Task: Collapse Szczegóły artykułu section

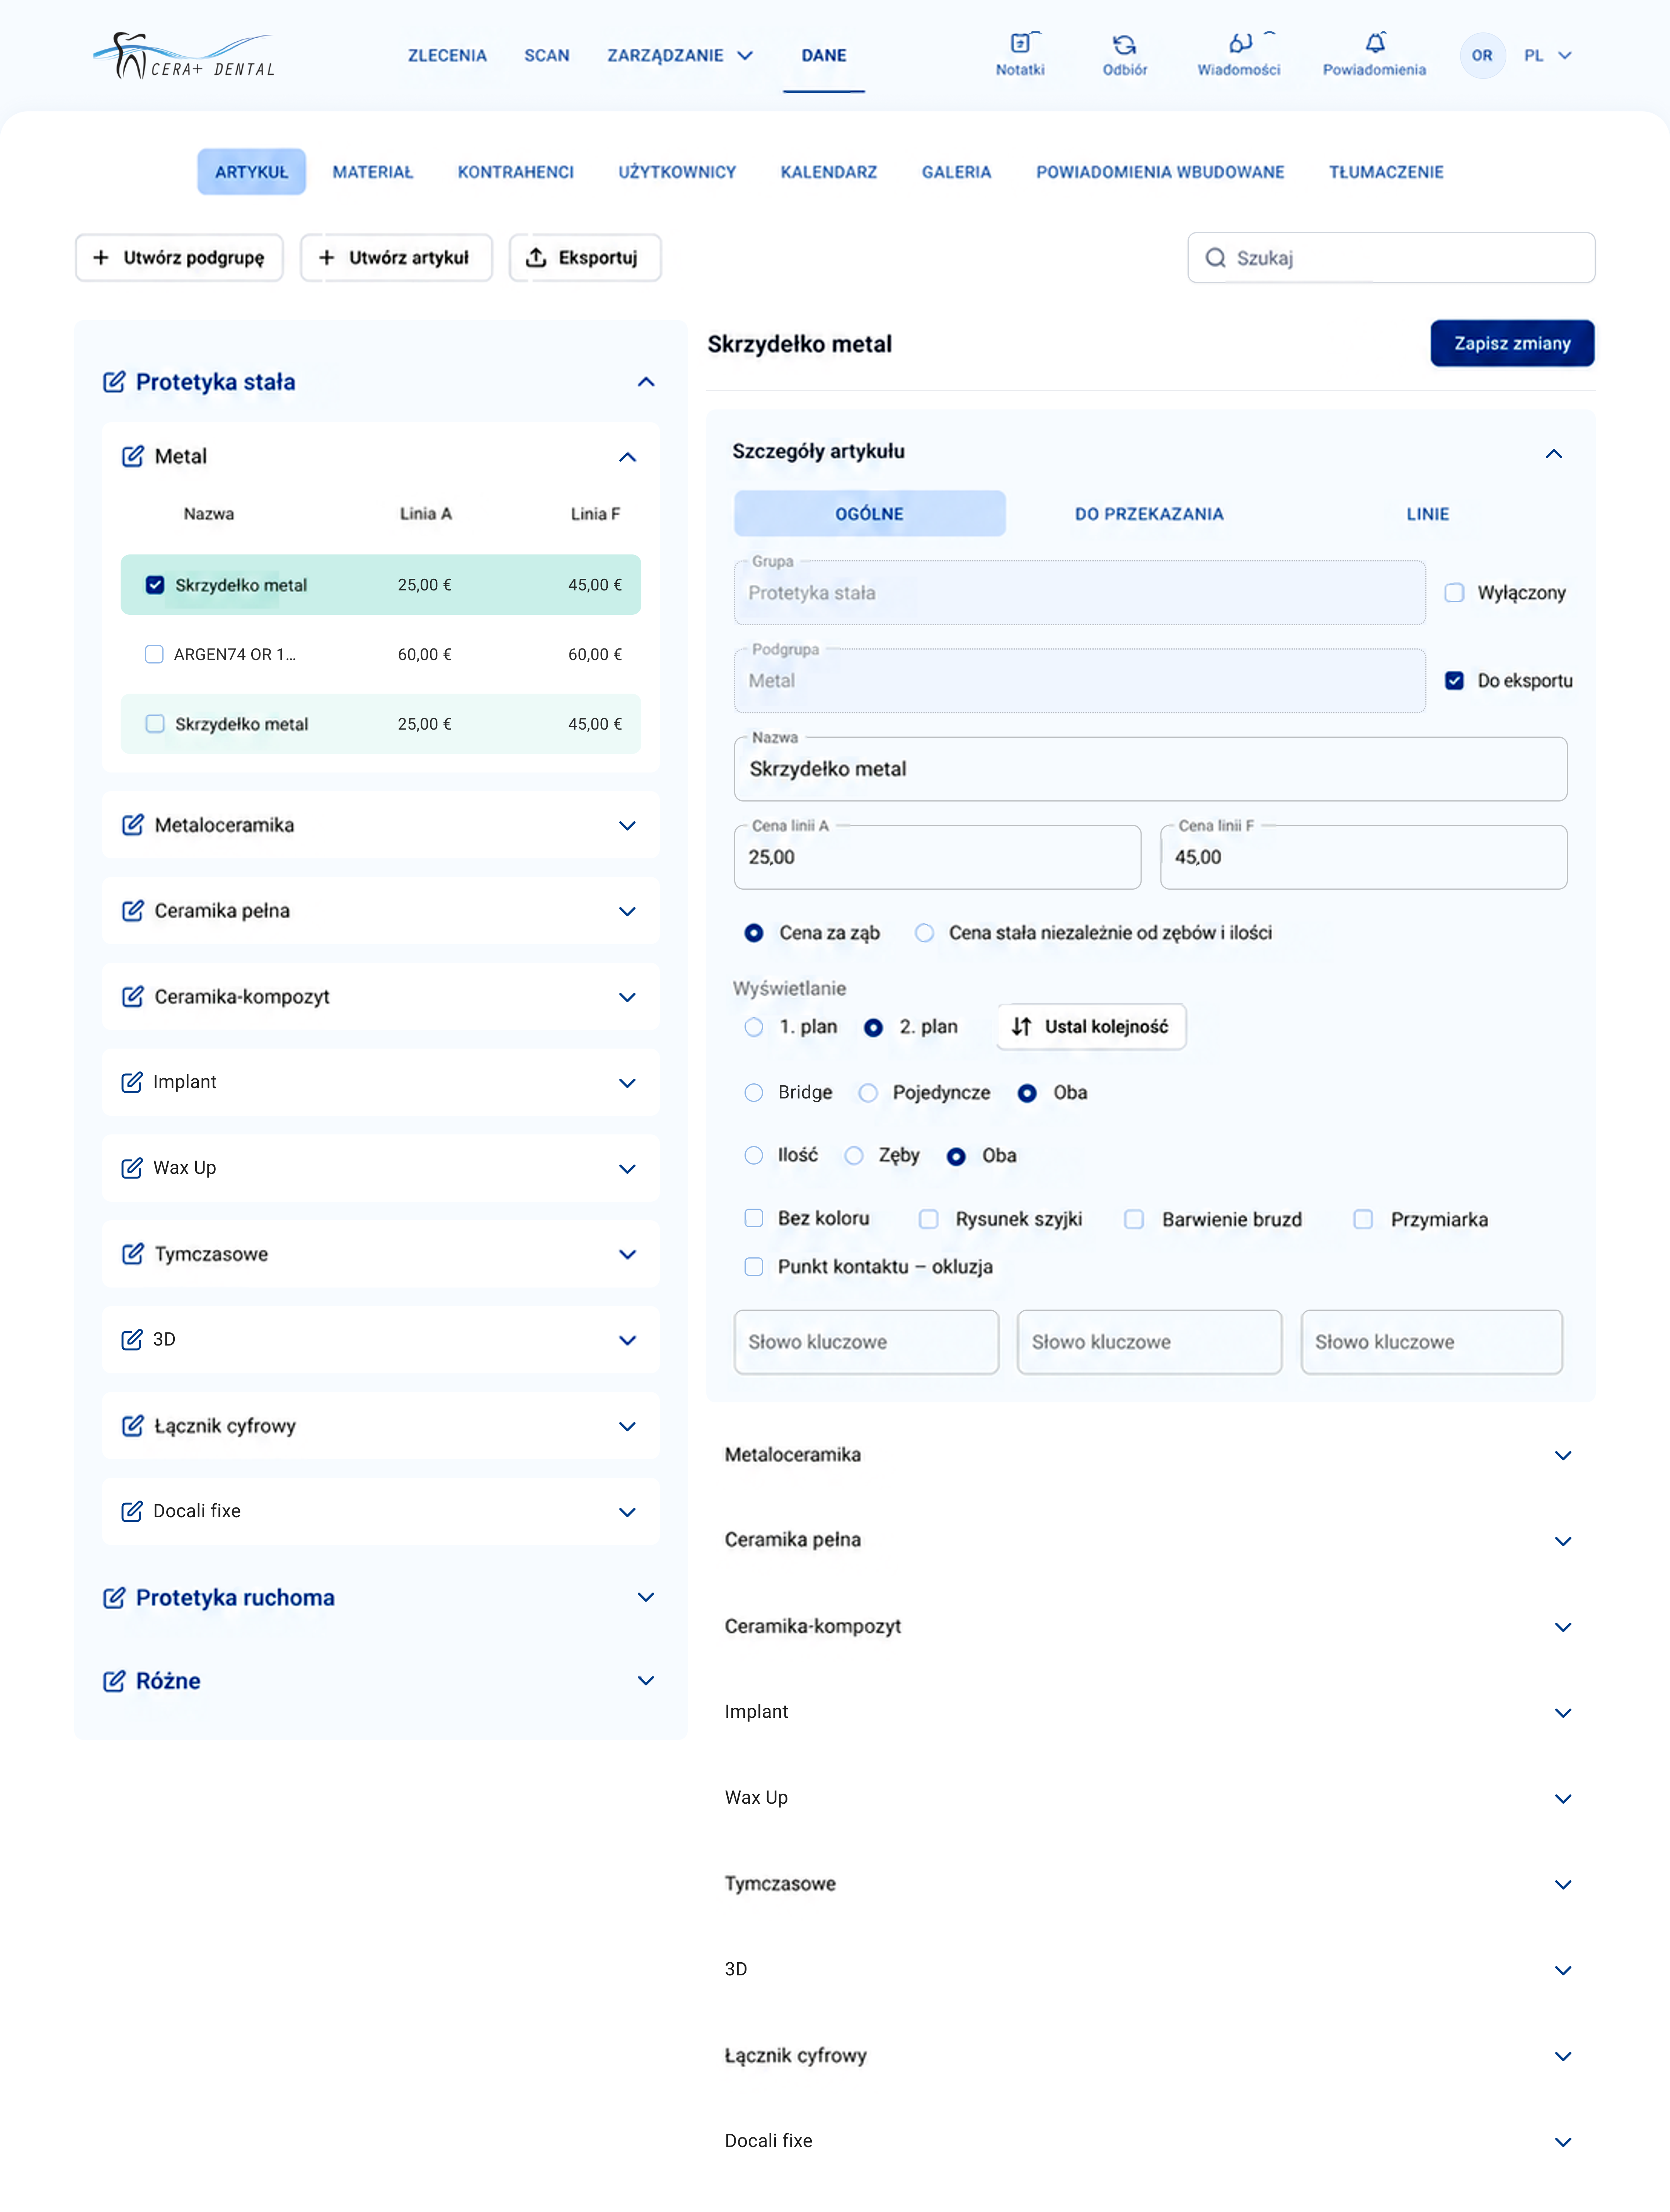Action: 1554,454
